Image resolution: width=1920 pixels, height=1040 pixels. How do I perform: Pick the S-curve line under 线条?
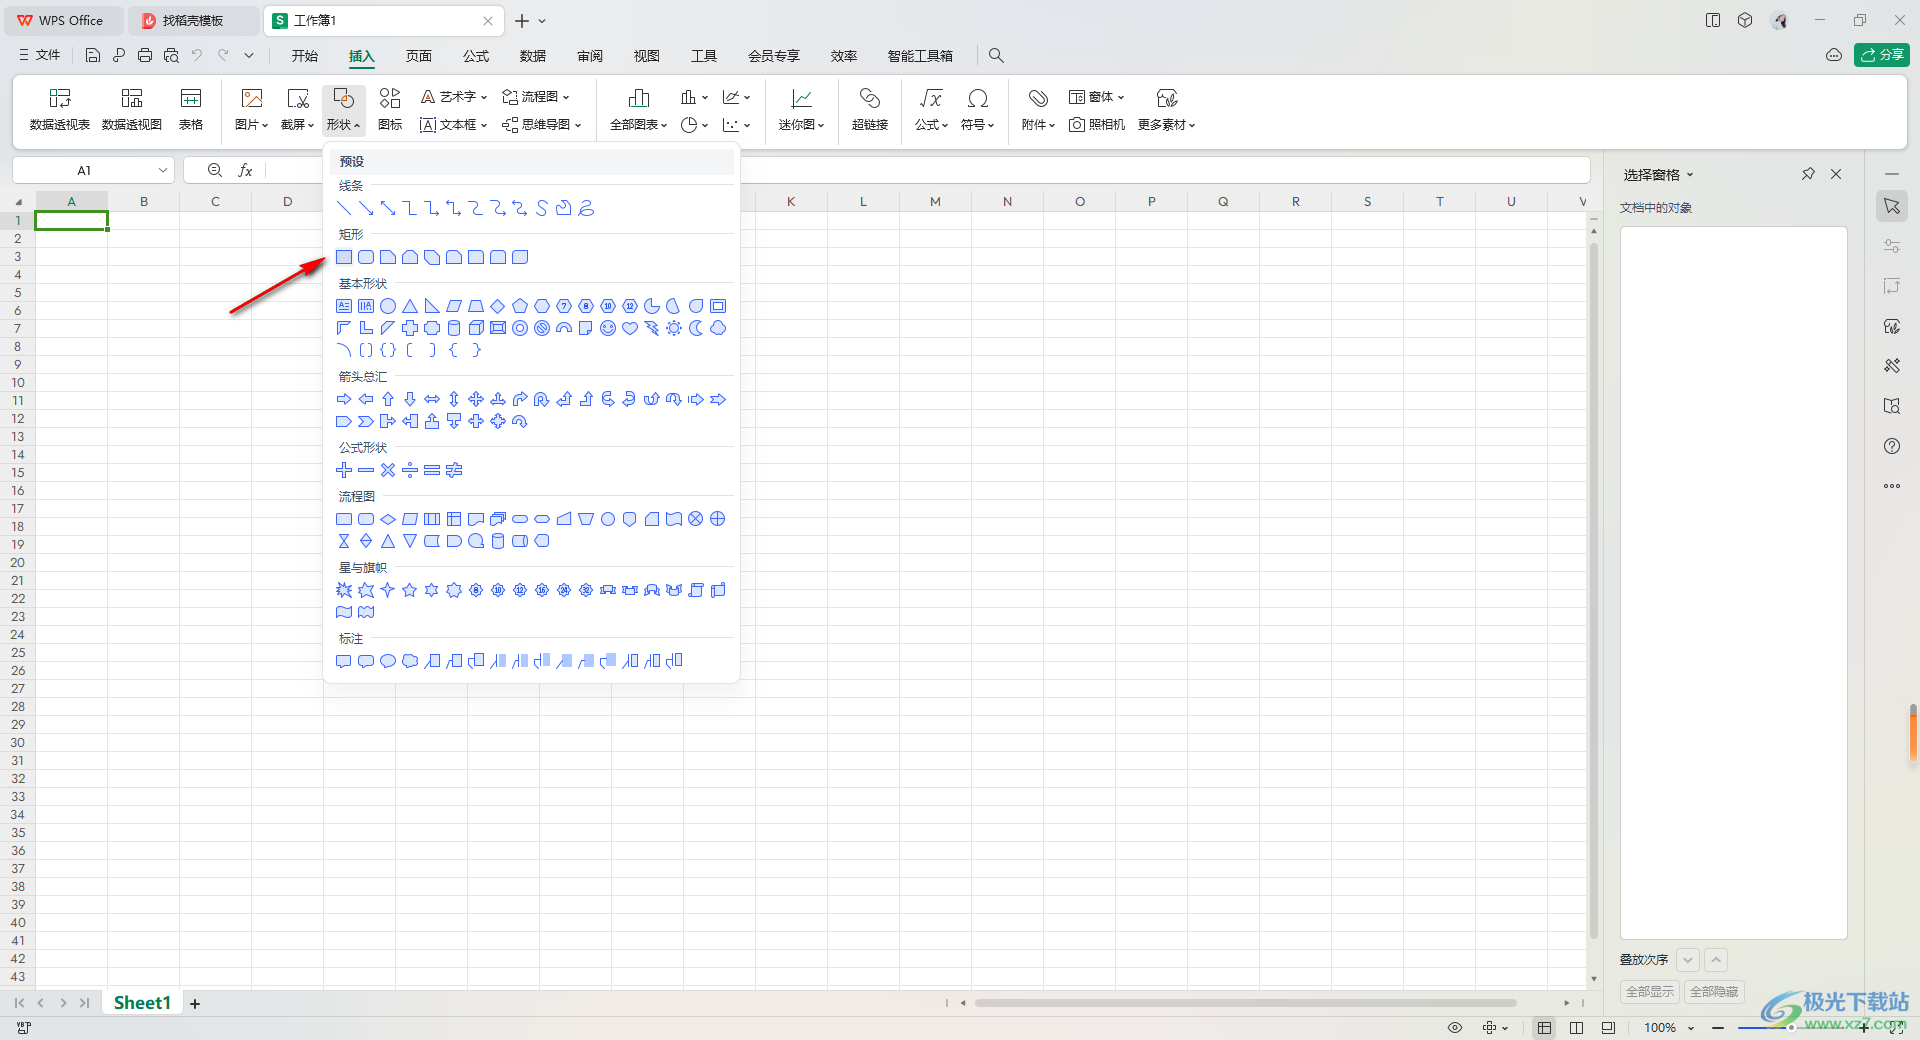pos(542,208)
